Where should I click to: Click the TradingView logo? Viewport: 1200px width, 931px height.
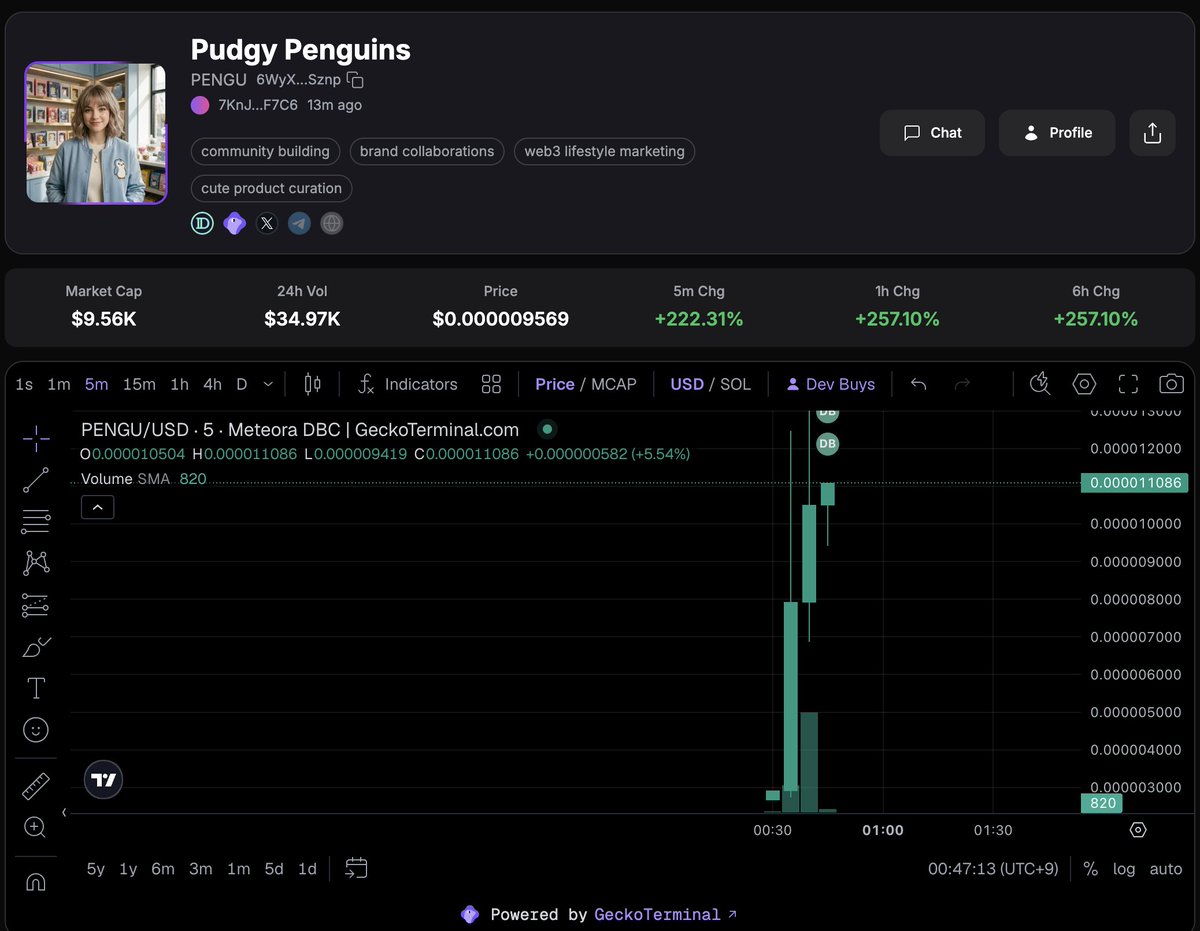103,779
